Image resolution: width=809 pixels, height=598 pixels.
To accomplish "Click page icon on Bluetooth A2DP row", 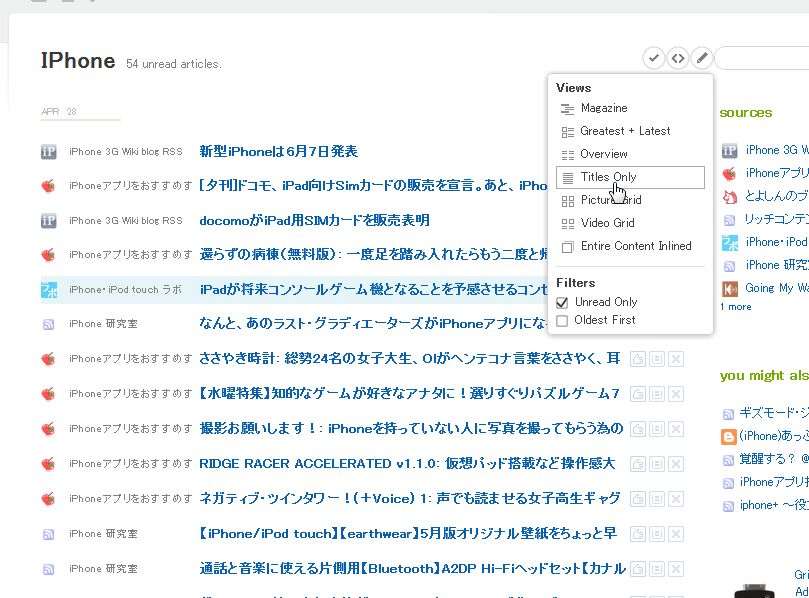I will [x=657, y=570].
